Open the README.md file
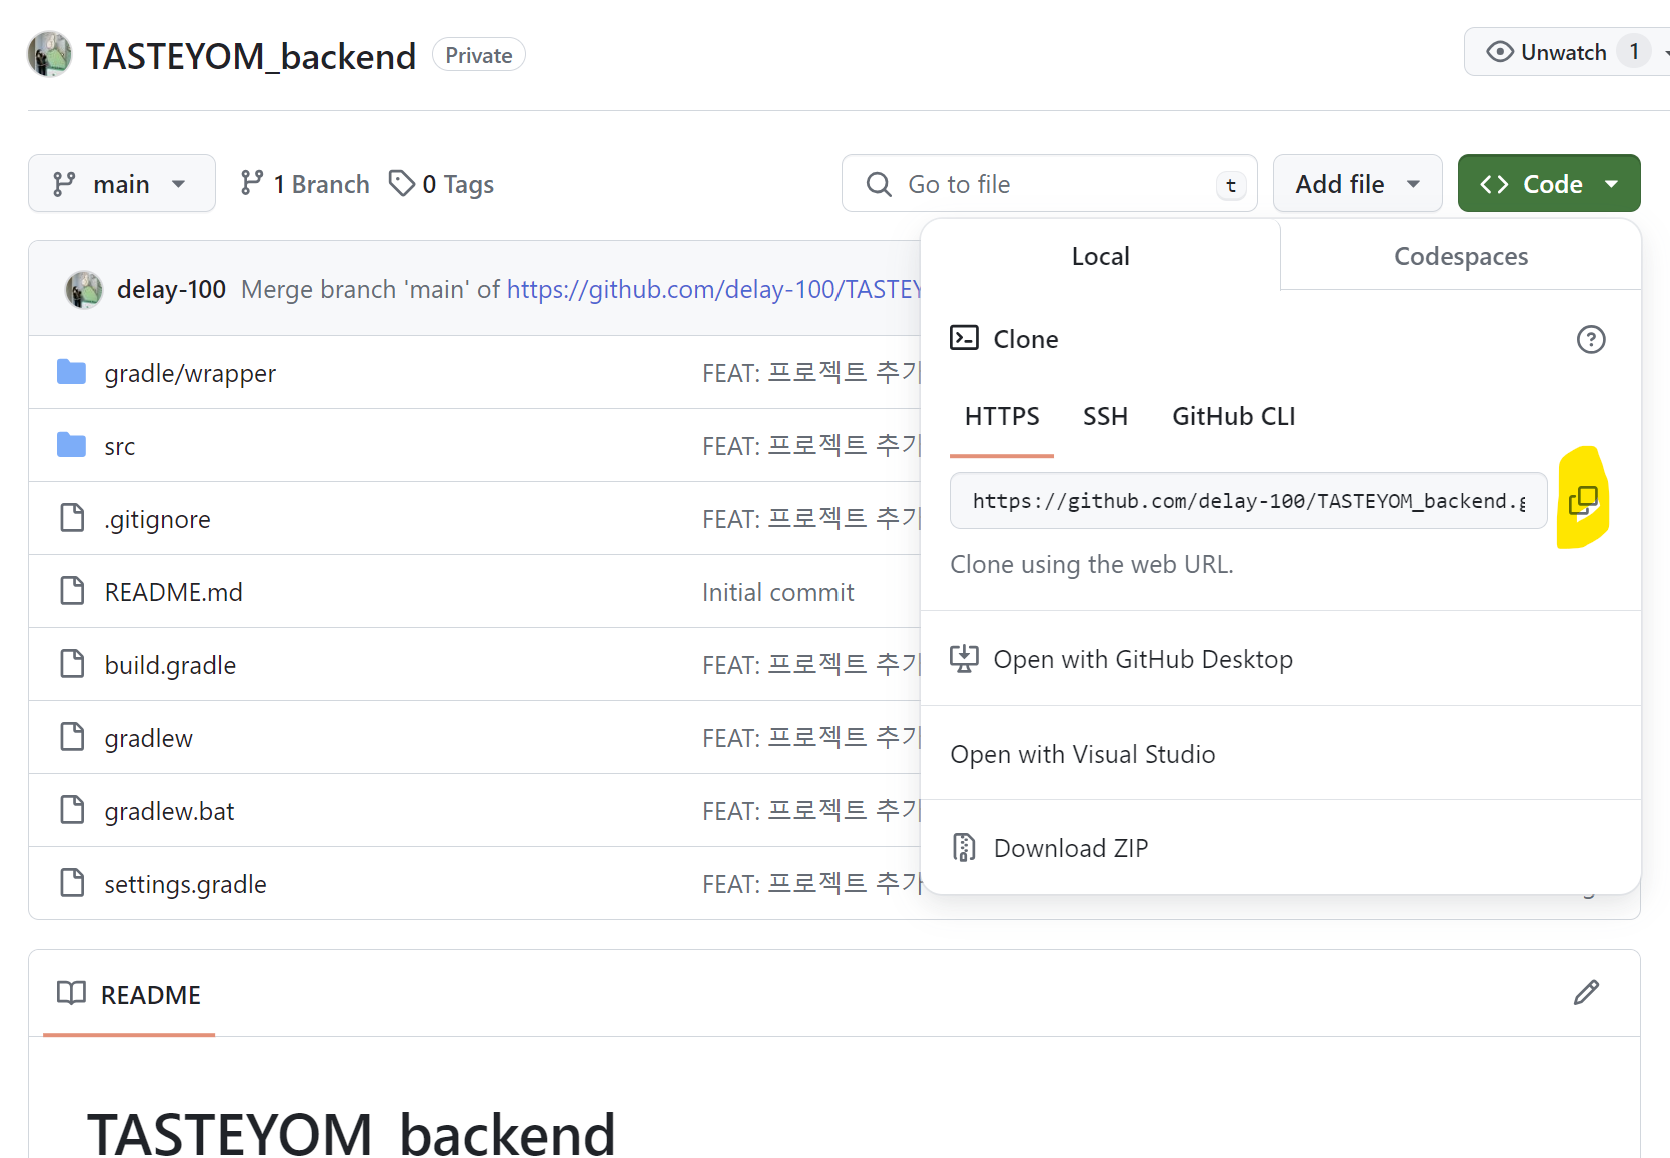 click(173, 592)
